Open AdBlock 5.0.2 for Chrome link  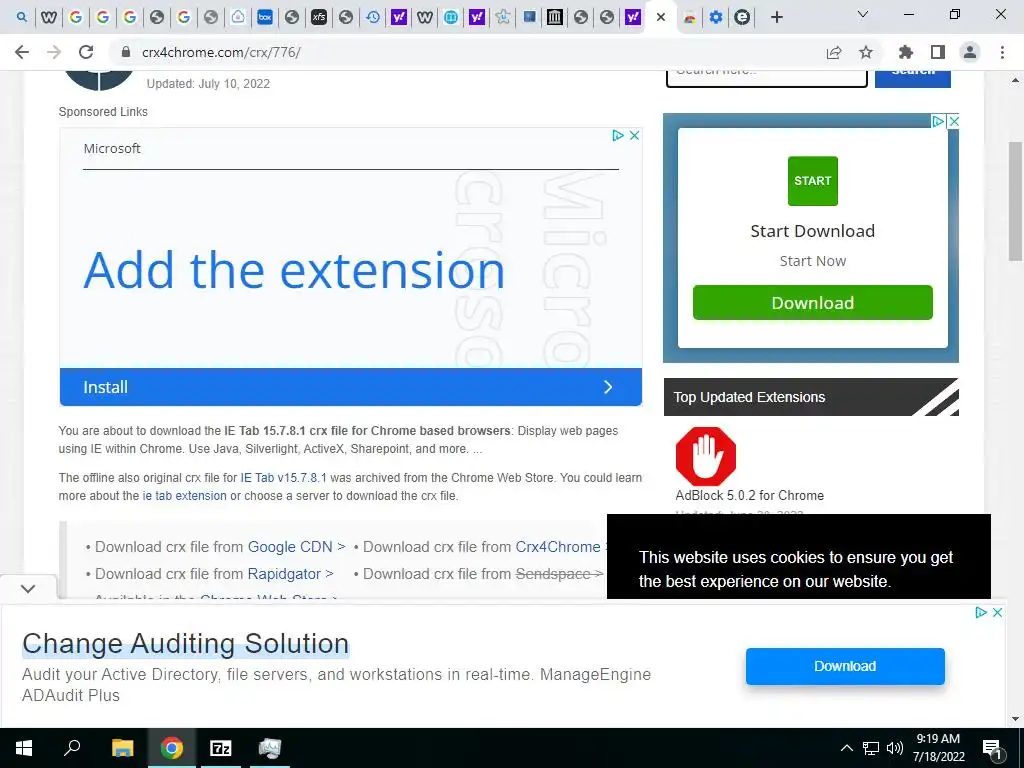750,496
